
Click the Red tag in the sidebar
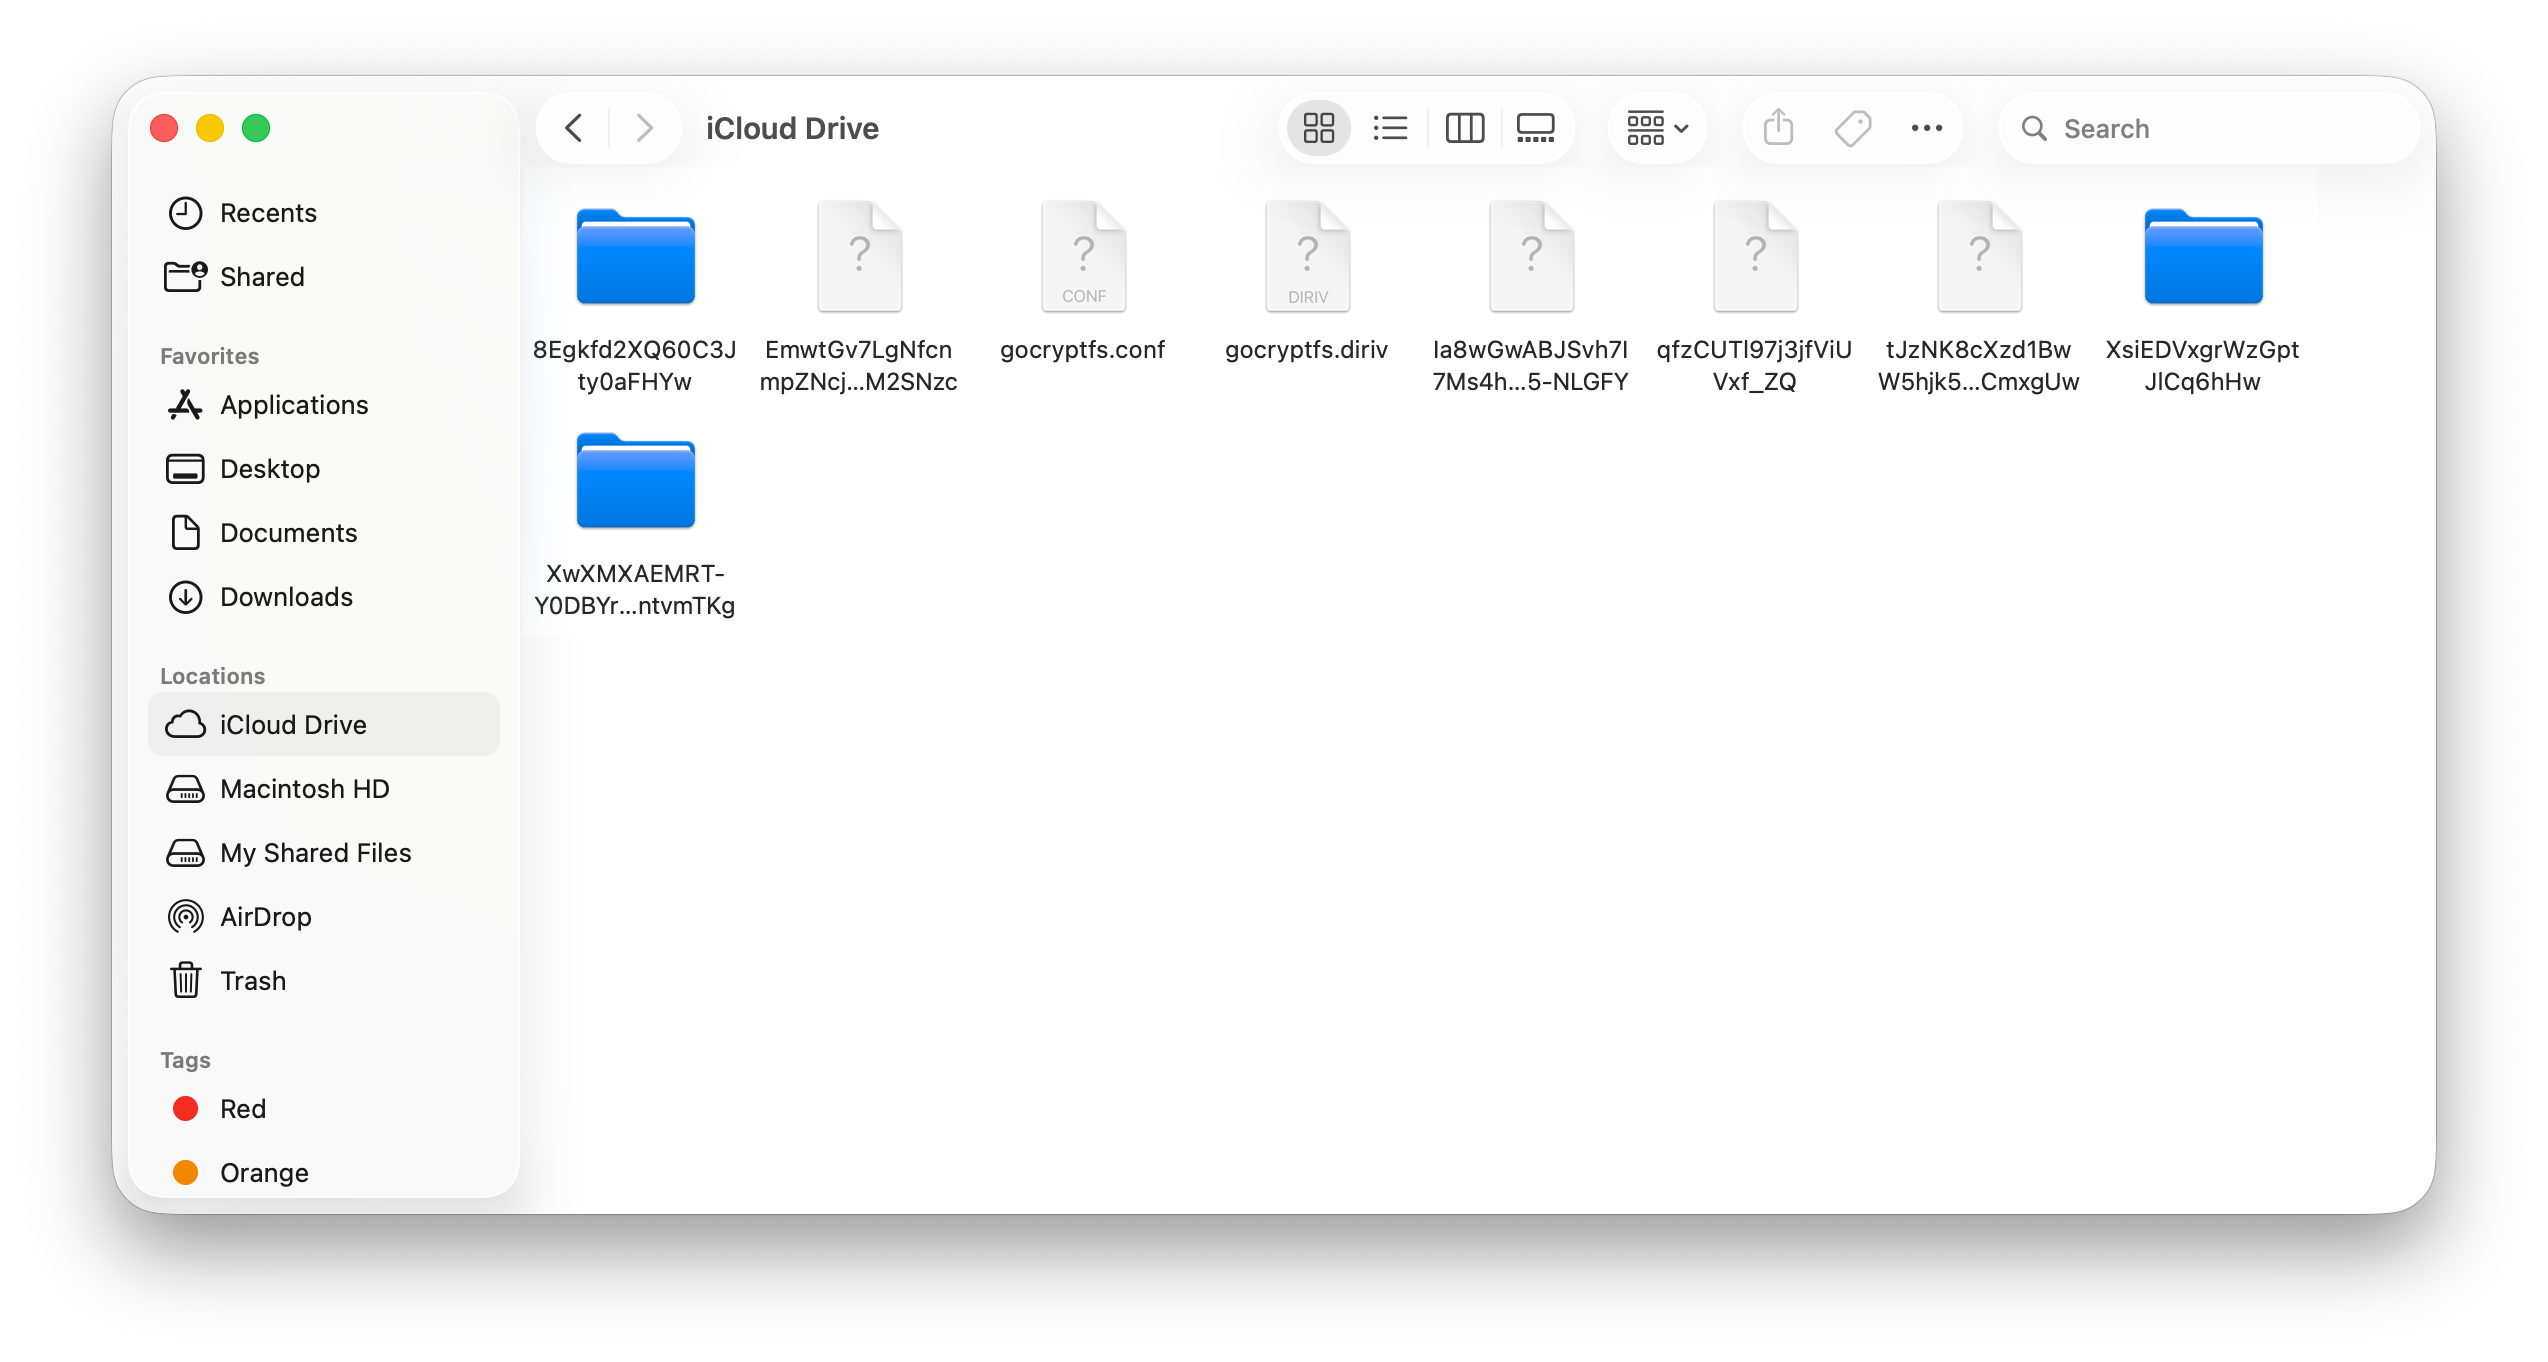click(x=241, y=1108)
